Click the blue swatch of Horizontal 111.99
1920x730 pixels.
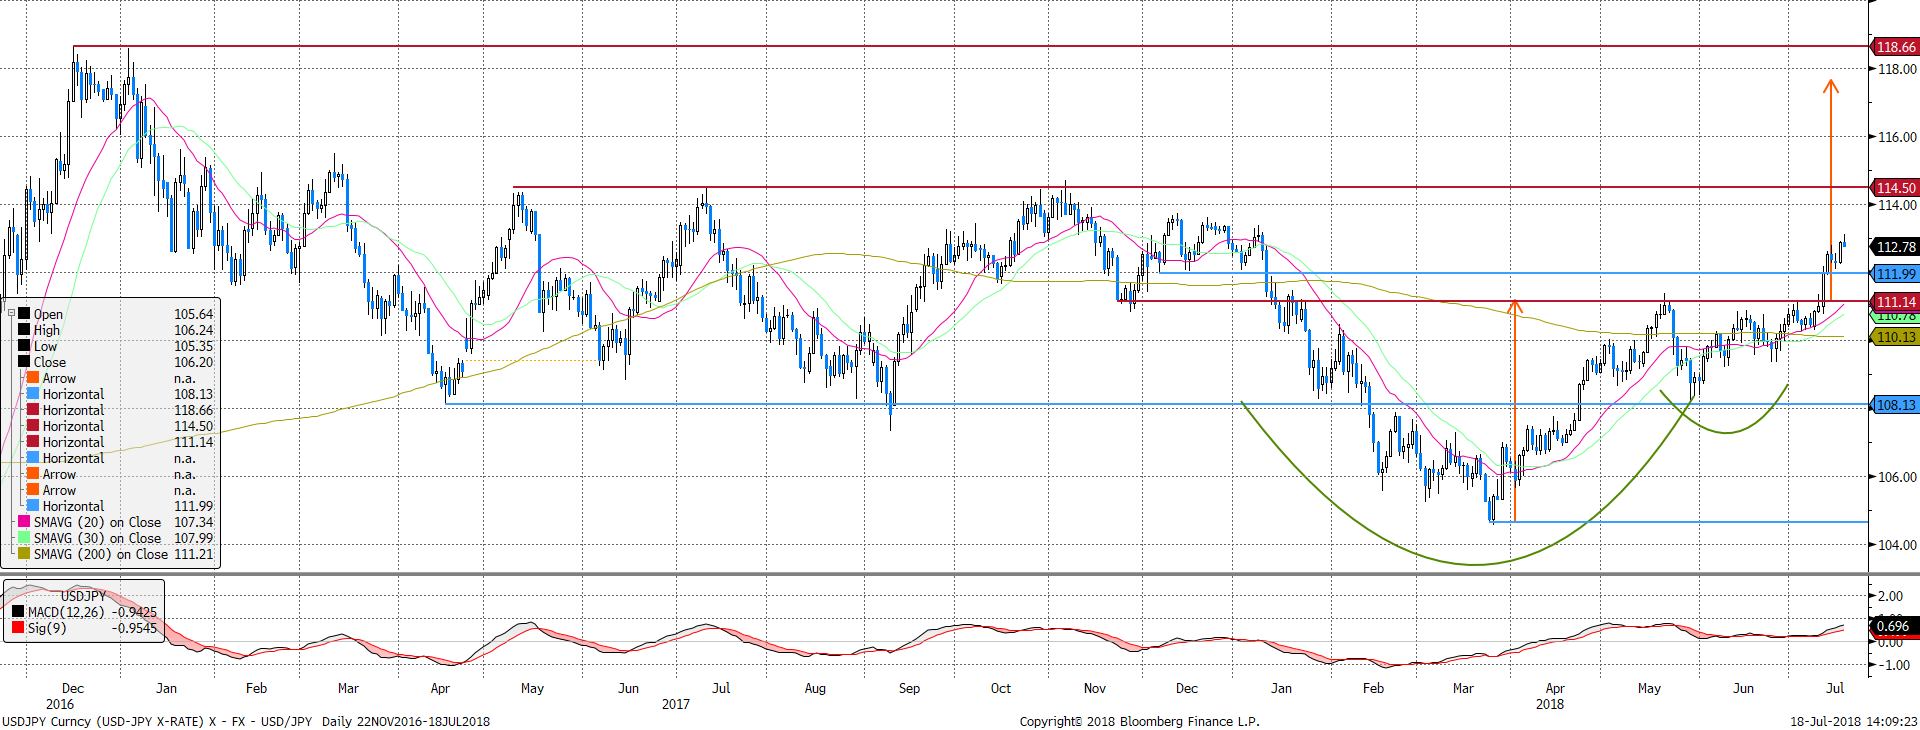pyautogui.click(x=33, y=506)
